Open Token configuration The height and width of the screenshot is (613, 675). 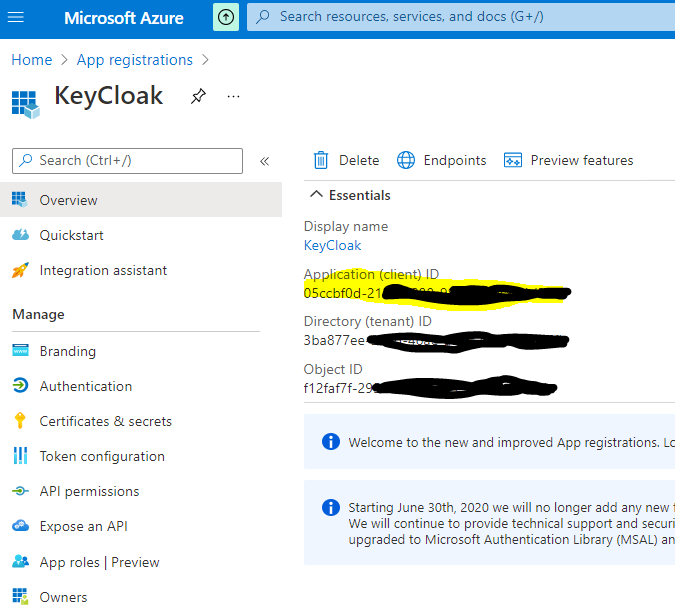click(x=102, y=456)
